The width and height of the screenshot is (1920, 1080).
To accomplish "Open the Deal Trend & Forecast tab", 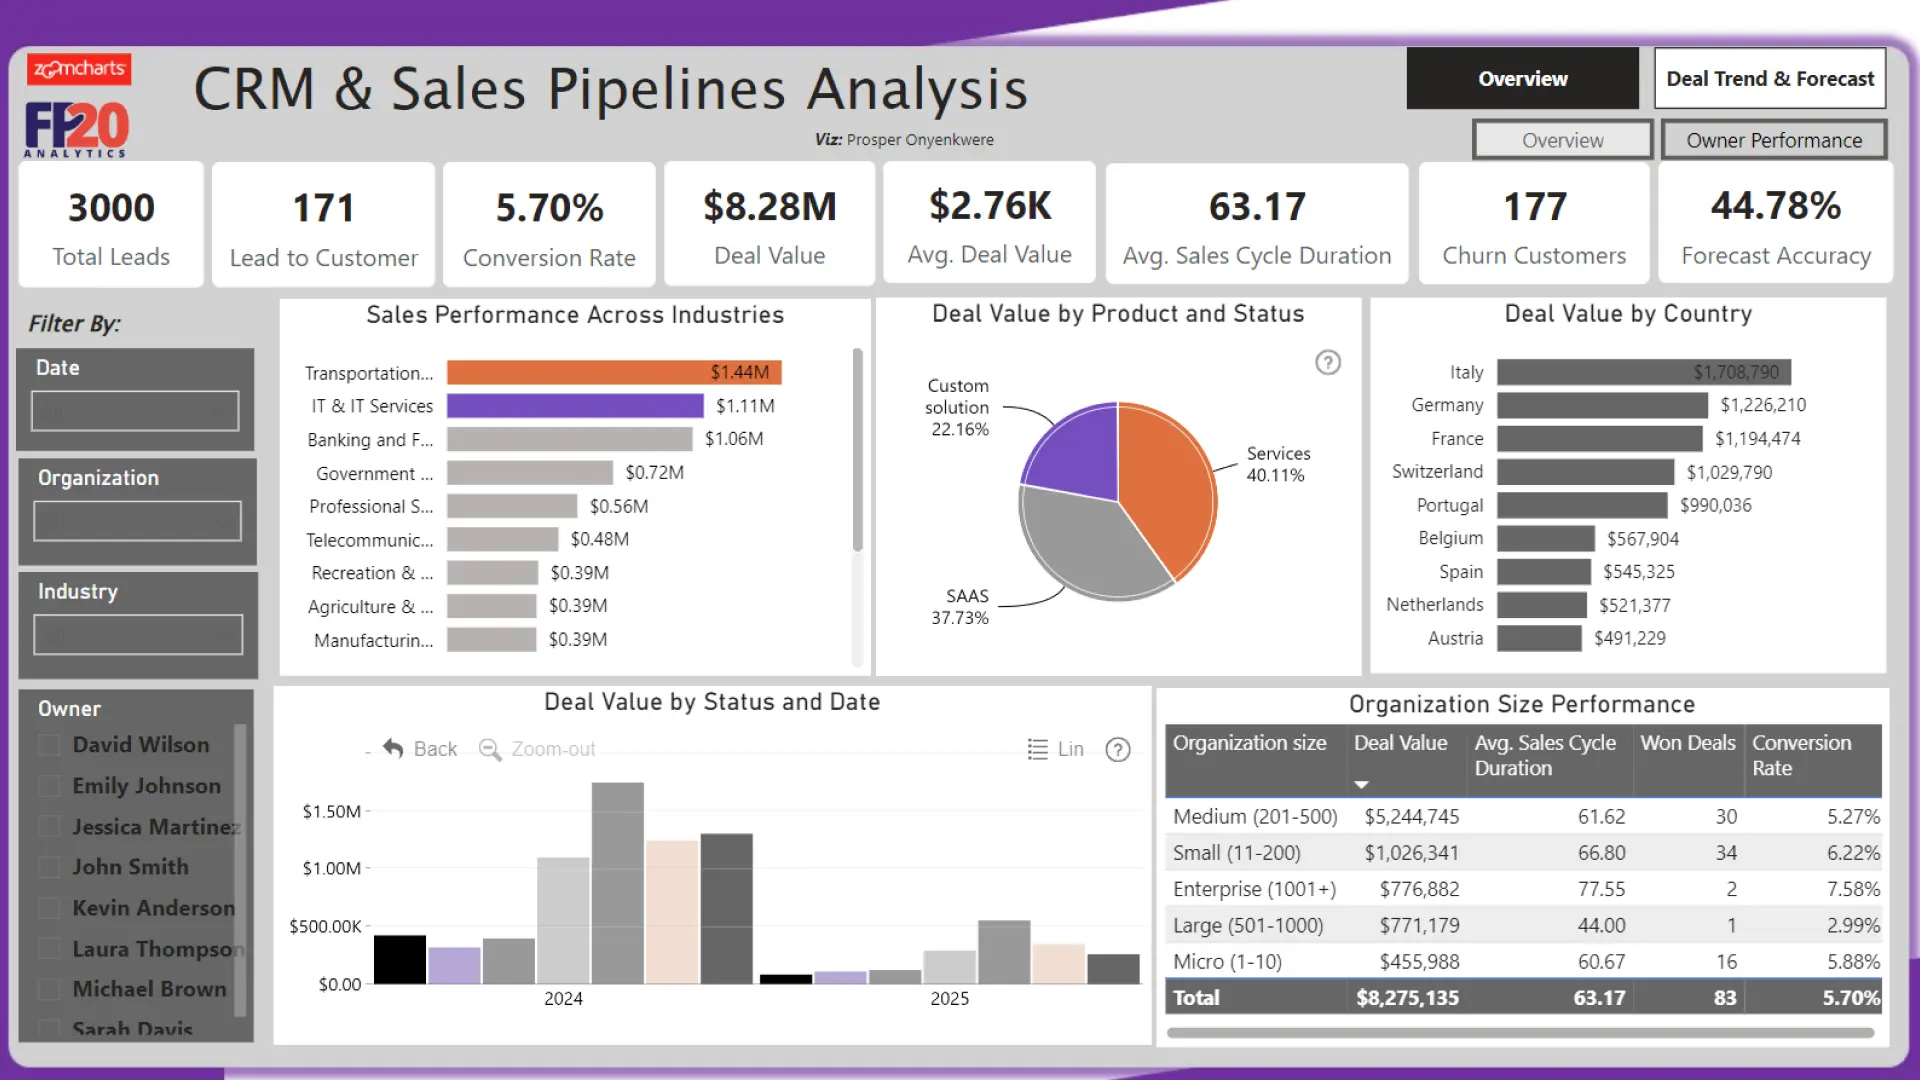I will [1770, 78].
